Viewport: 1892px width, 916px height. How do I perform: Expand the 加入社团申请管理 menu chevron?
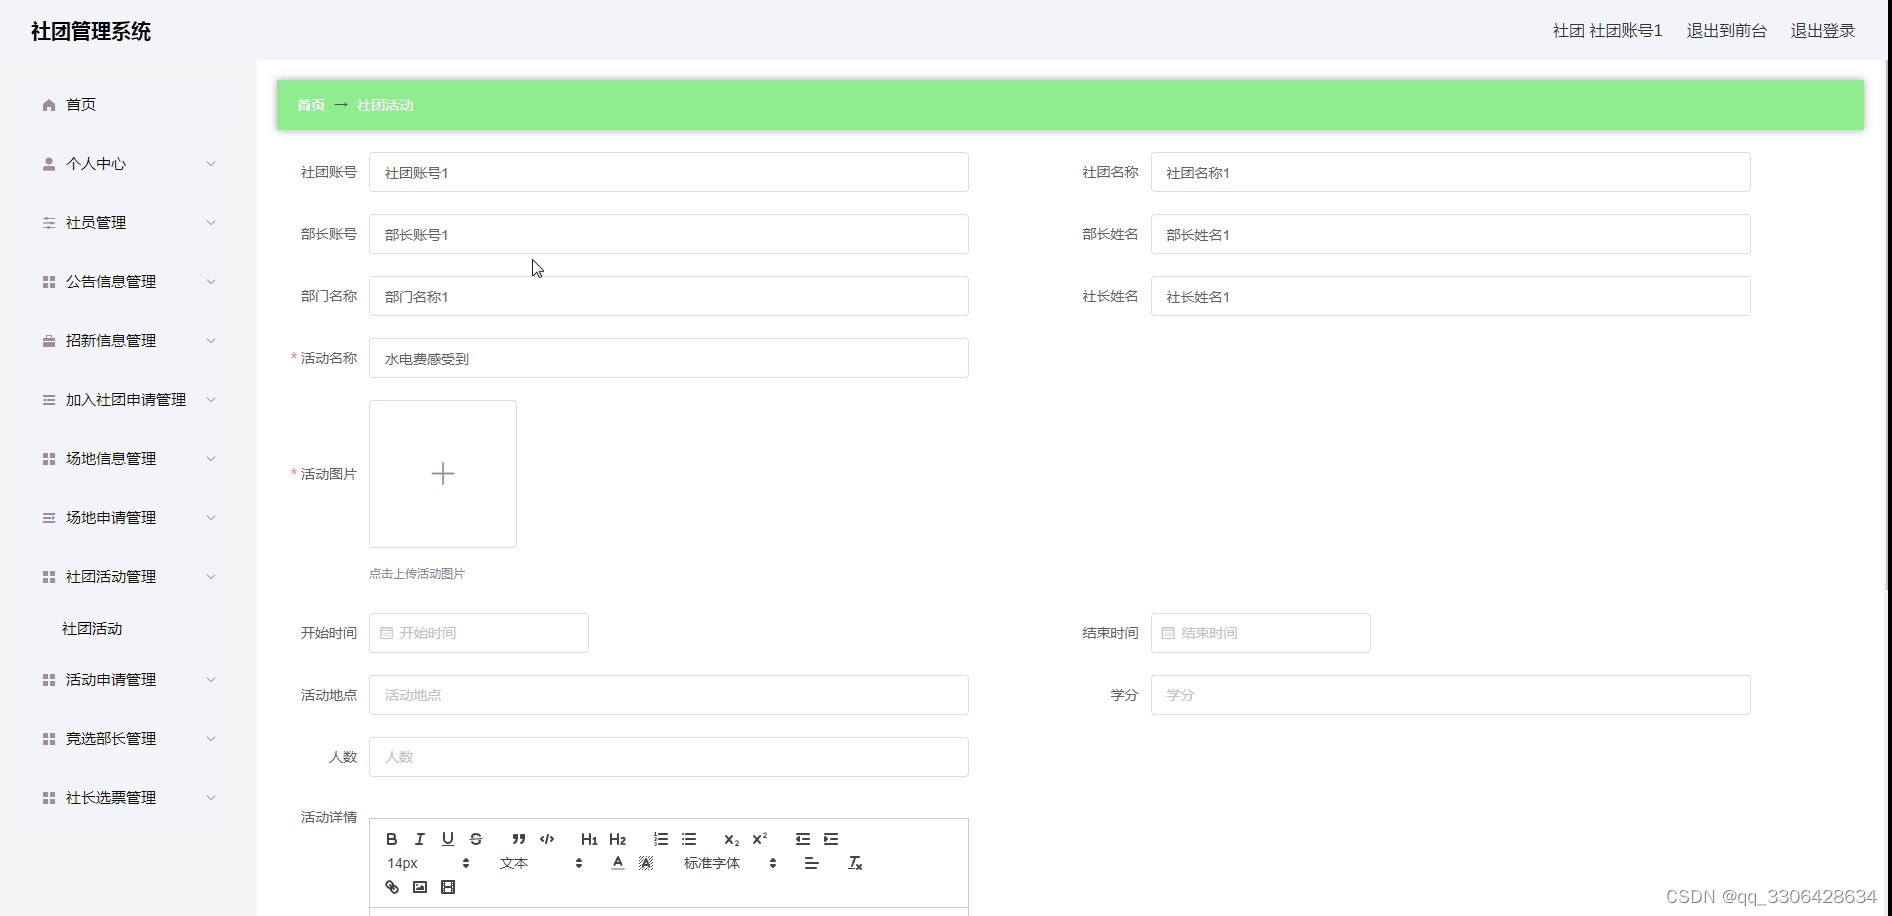click(x=211, y=400)
